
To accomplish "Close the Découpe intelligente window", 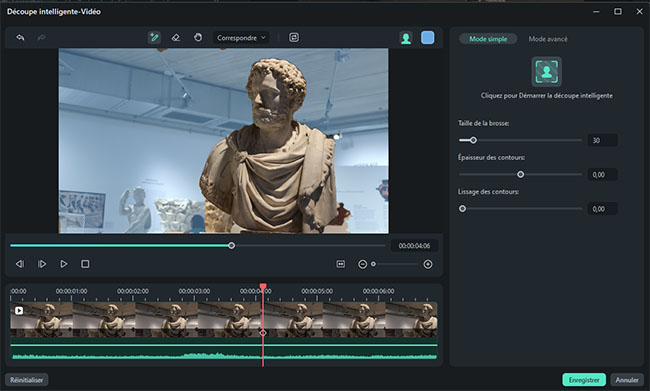I will pos(639,12).
